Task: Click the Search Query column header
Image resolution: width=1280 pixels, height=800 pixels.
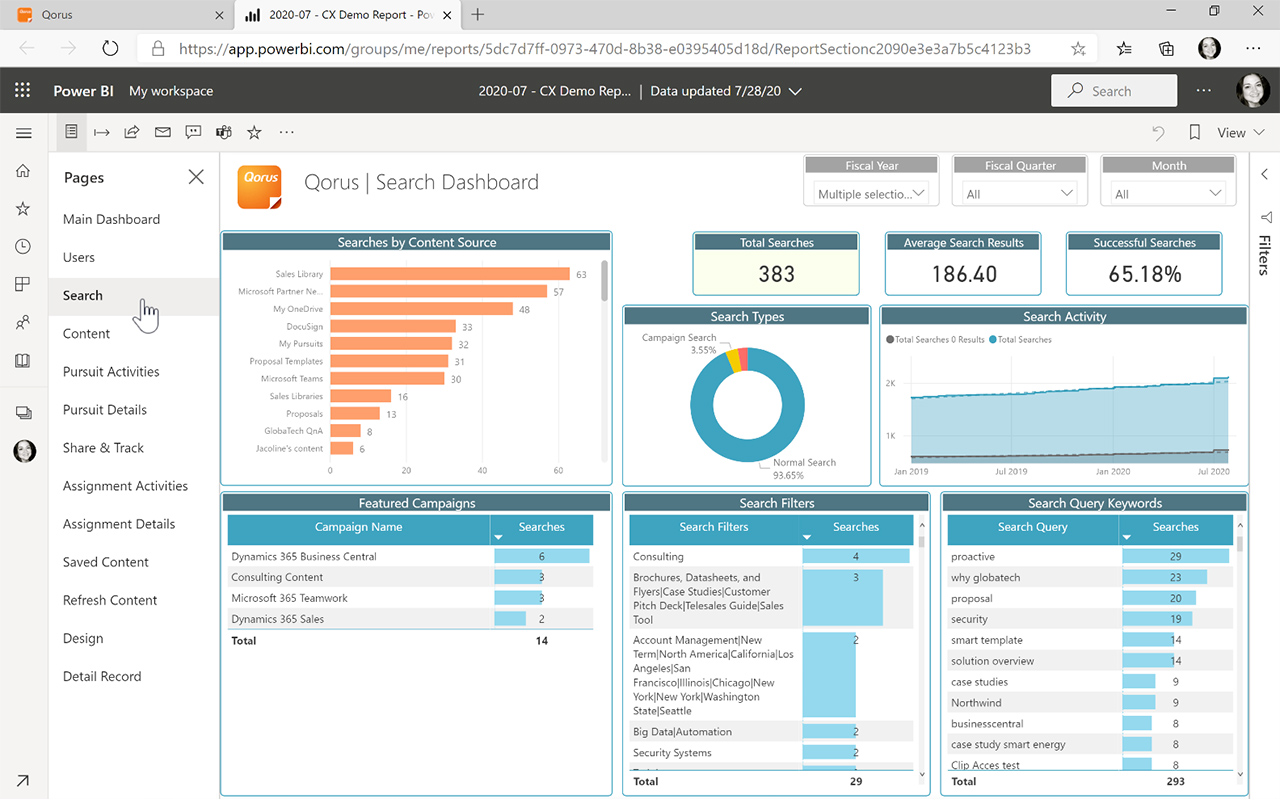Action: [x=1033, y=527]
